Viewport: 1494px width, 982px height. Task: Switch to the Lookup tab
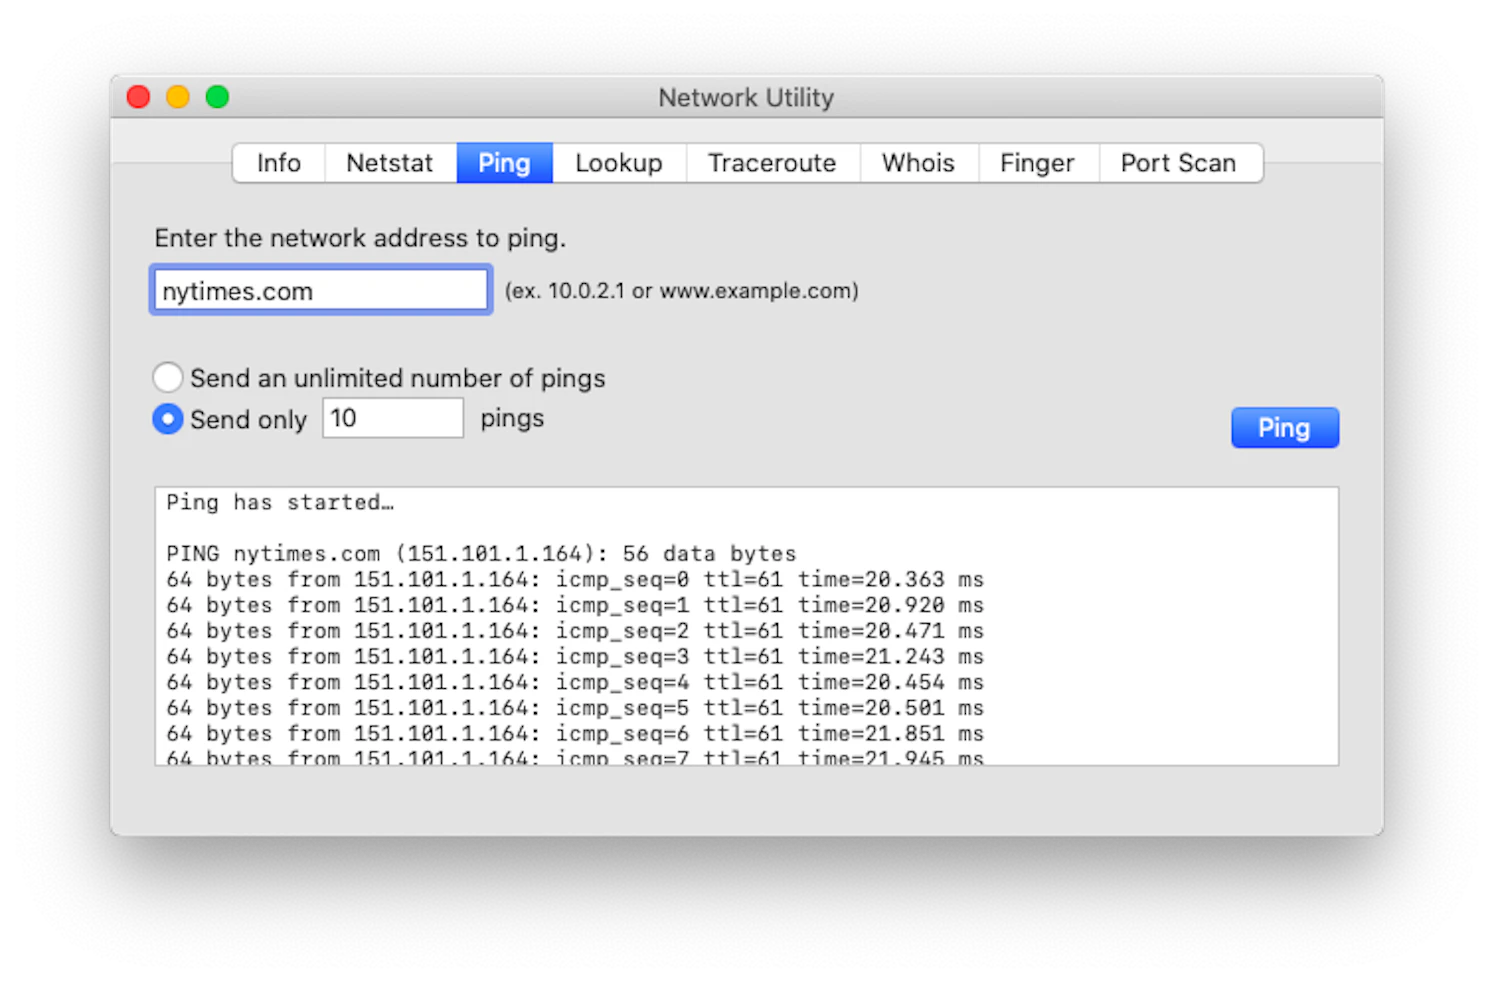[x=618, y=162]
